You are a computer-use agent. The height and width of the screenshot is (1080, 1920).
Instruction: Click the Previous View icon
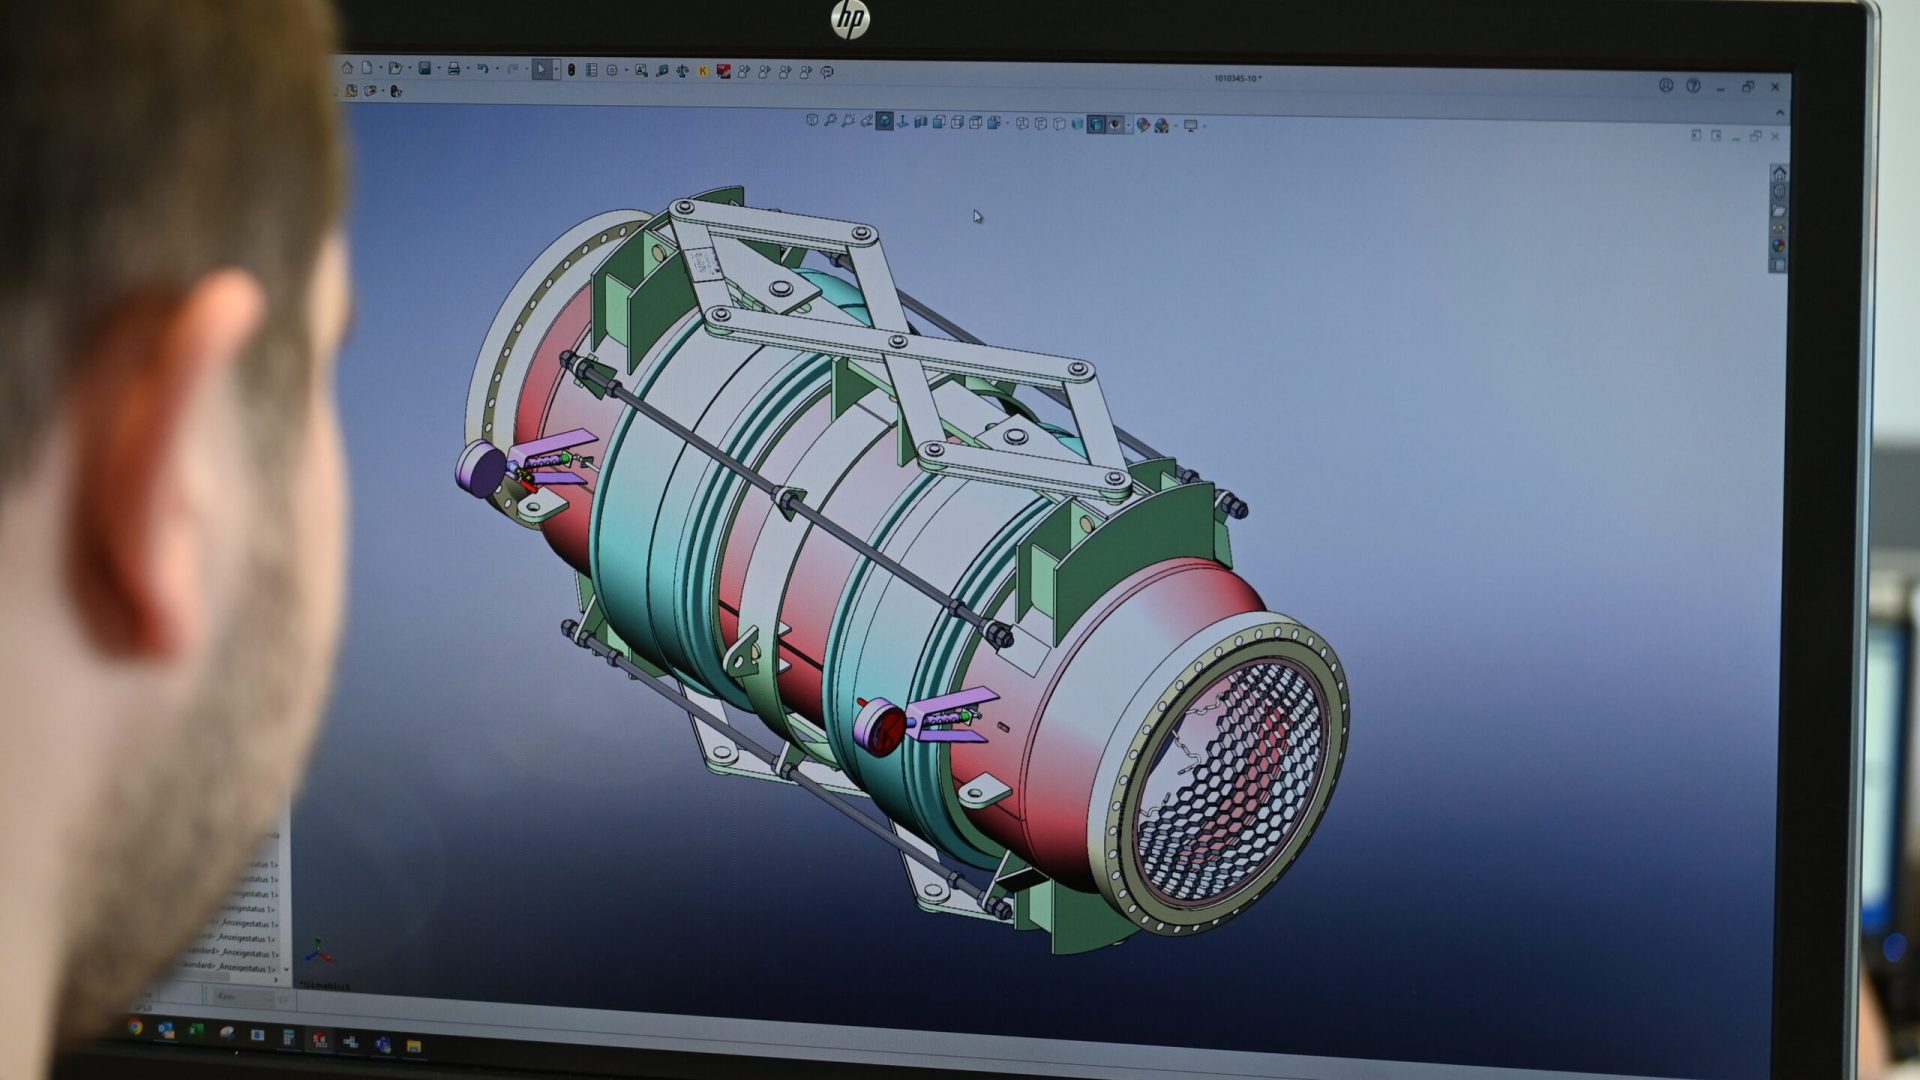866,121
